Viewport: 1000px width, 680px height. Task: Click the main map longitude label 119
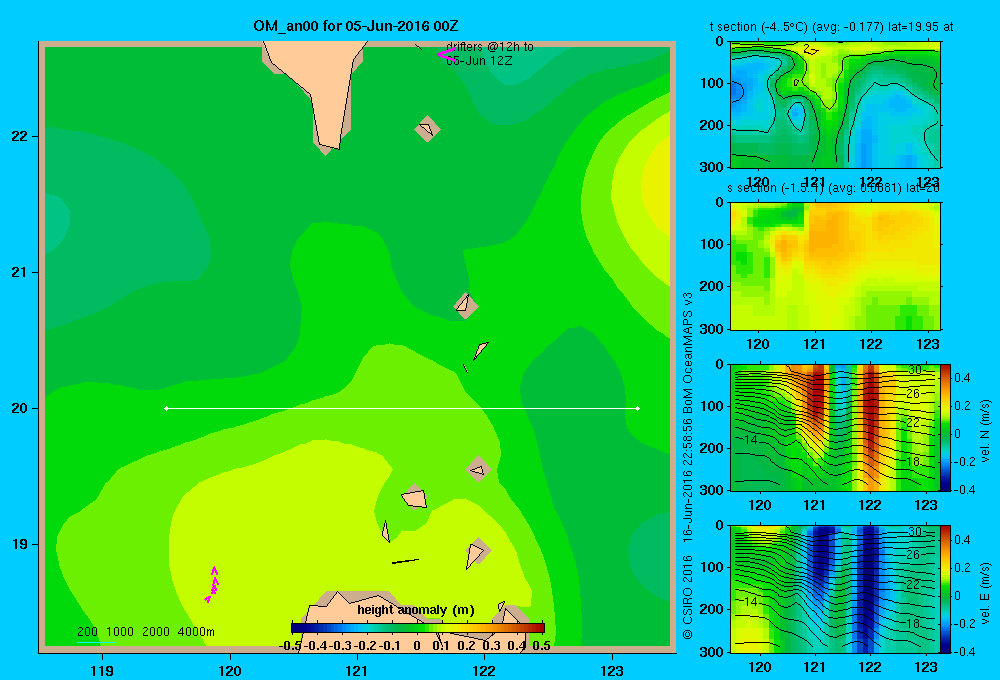[x=102, y=670]
